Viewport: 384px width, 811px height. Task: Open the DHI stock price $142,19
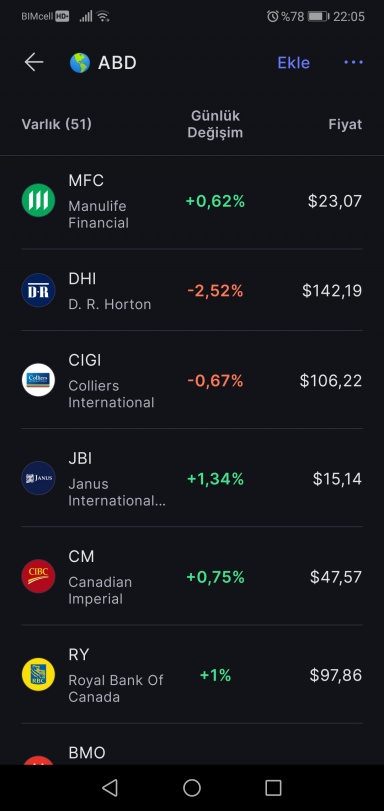point(332,291)
